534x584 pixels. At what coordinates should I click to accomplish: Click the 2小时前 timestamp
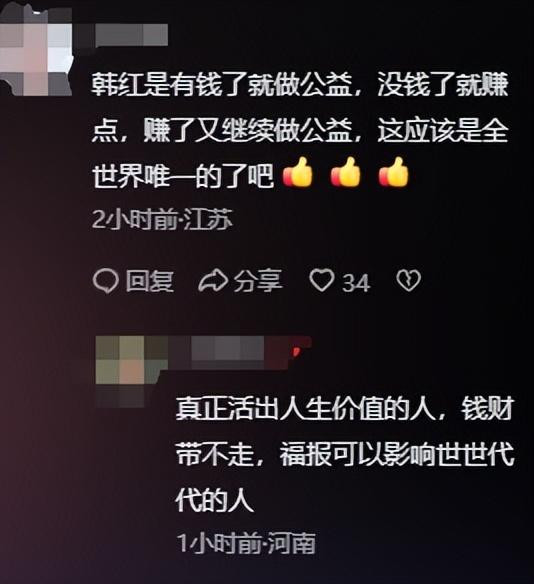(x=134, y=219)
